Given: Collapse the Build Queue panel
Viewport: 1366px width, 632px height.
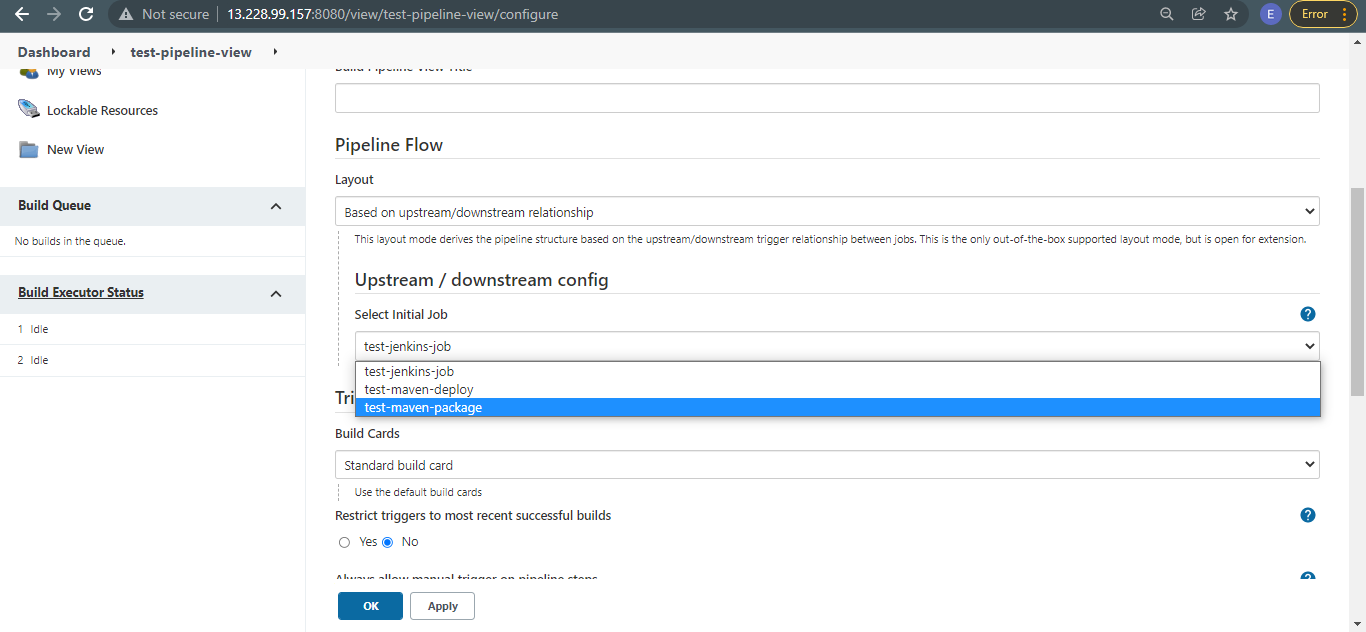Looking at the screenshot, I should tap(276, 206).
